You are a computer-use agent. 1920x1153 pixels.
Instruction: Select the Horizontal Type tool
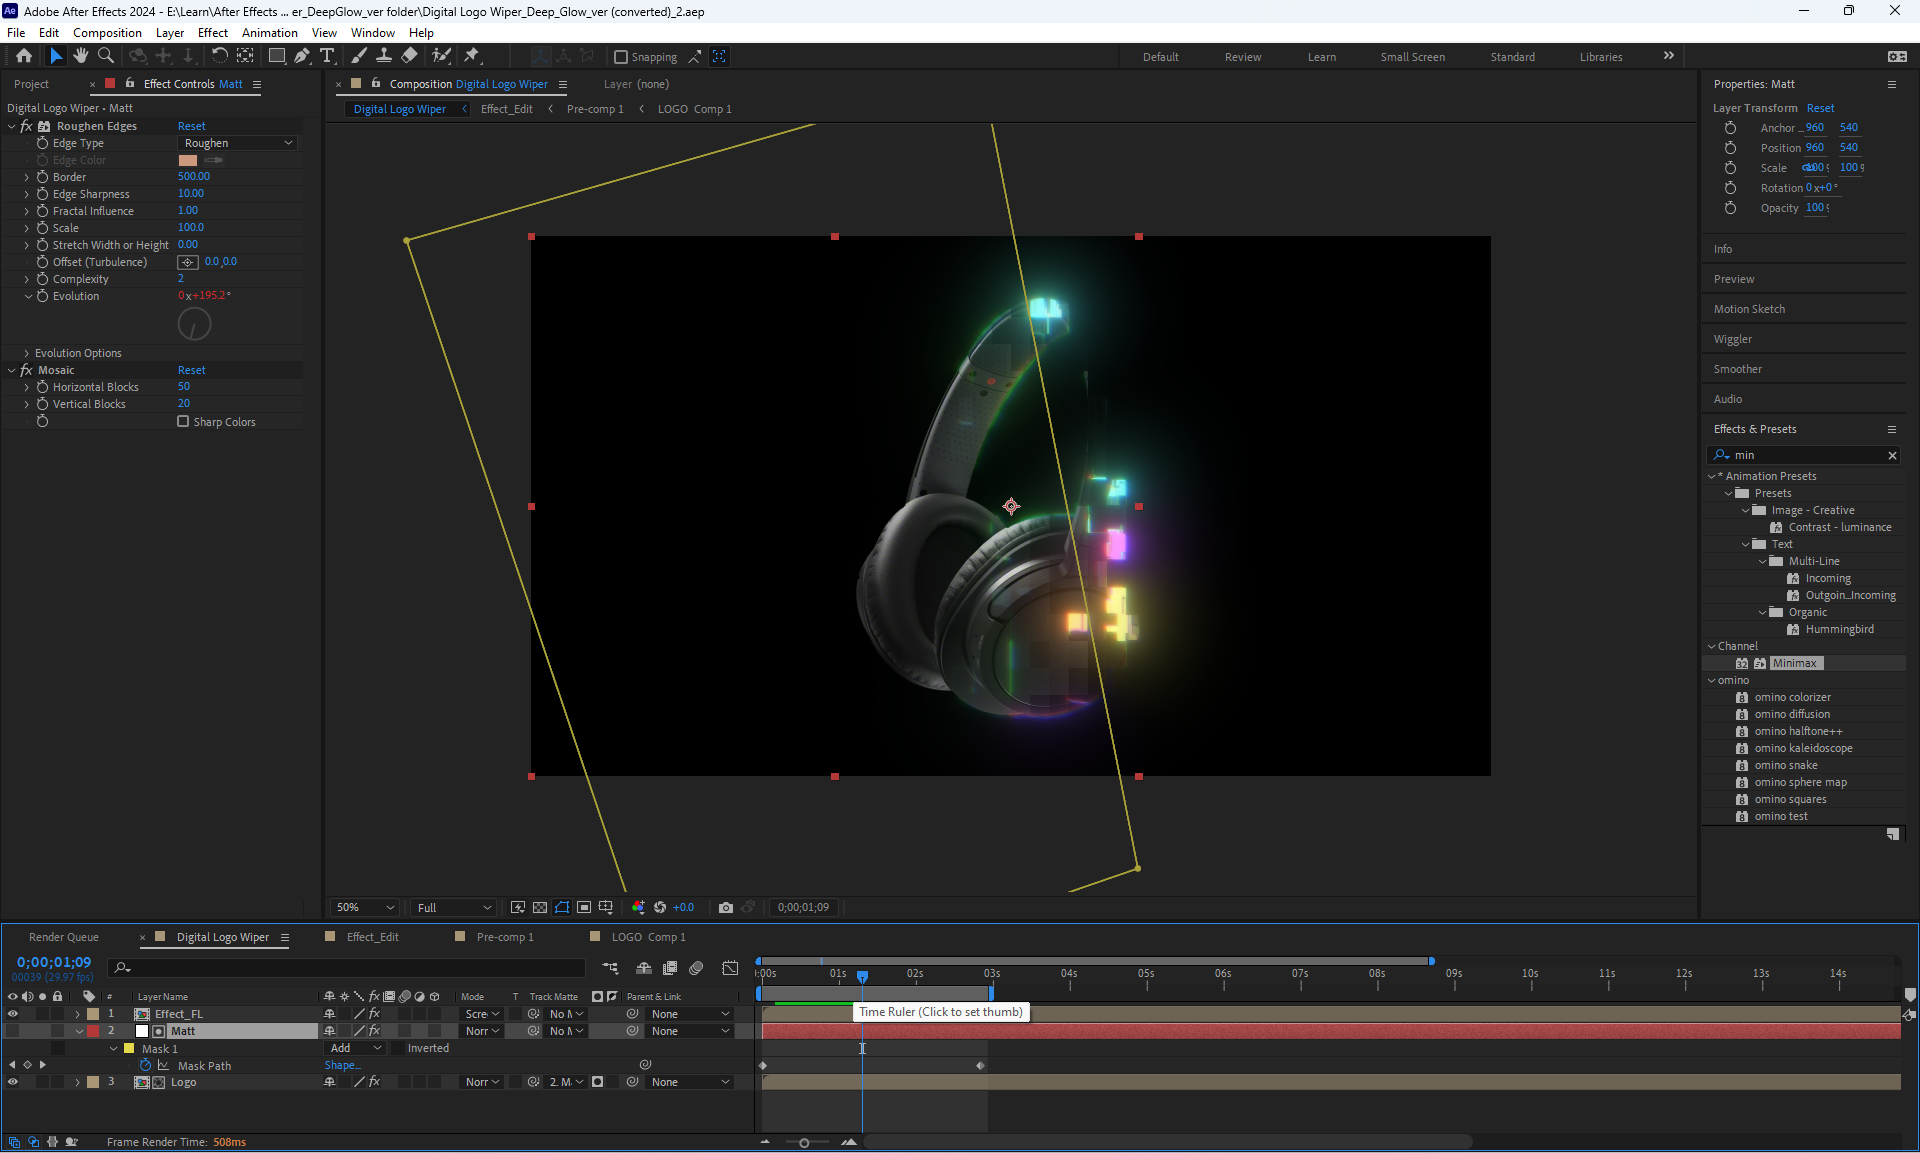(327, 56)
